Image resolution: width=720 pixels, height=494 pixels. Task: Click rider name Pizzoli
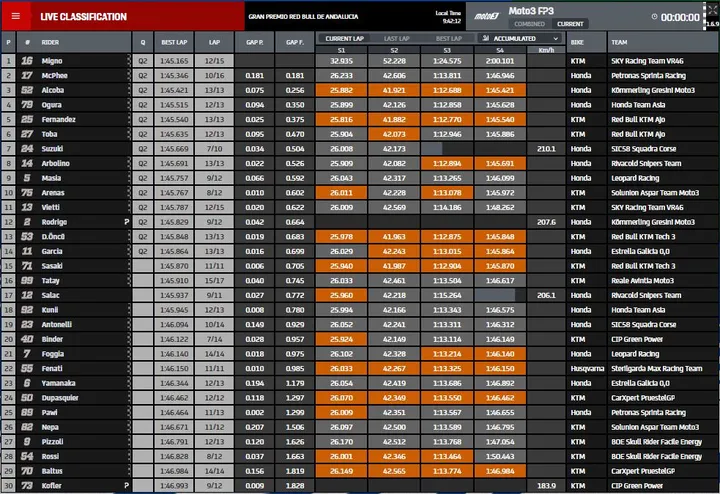point(52,442)
